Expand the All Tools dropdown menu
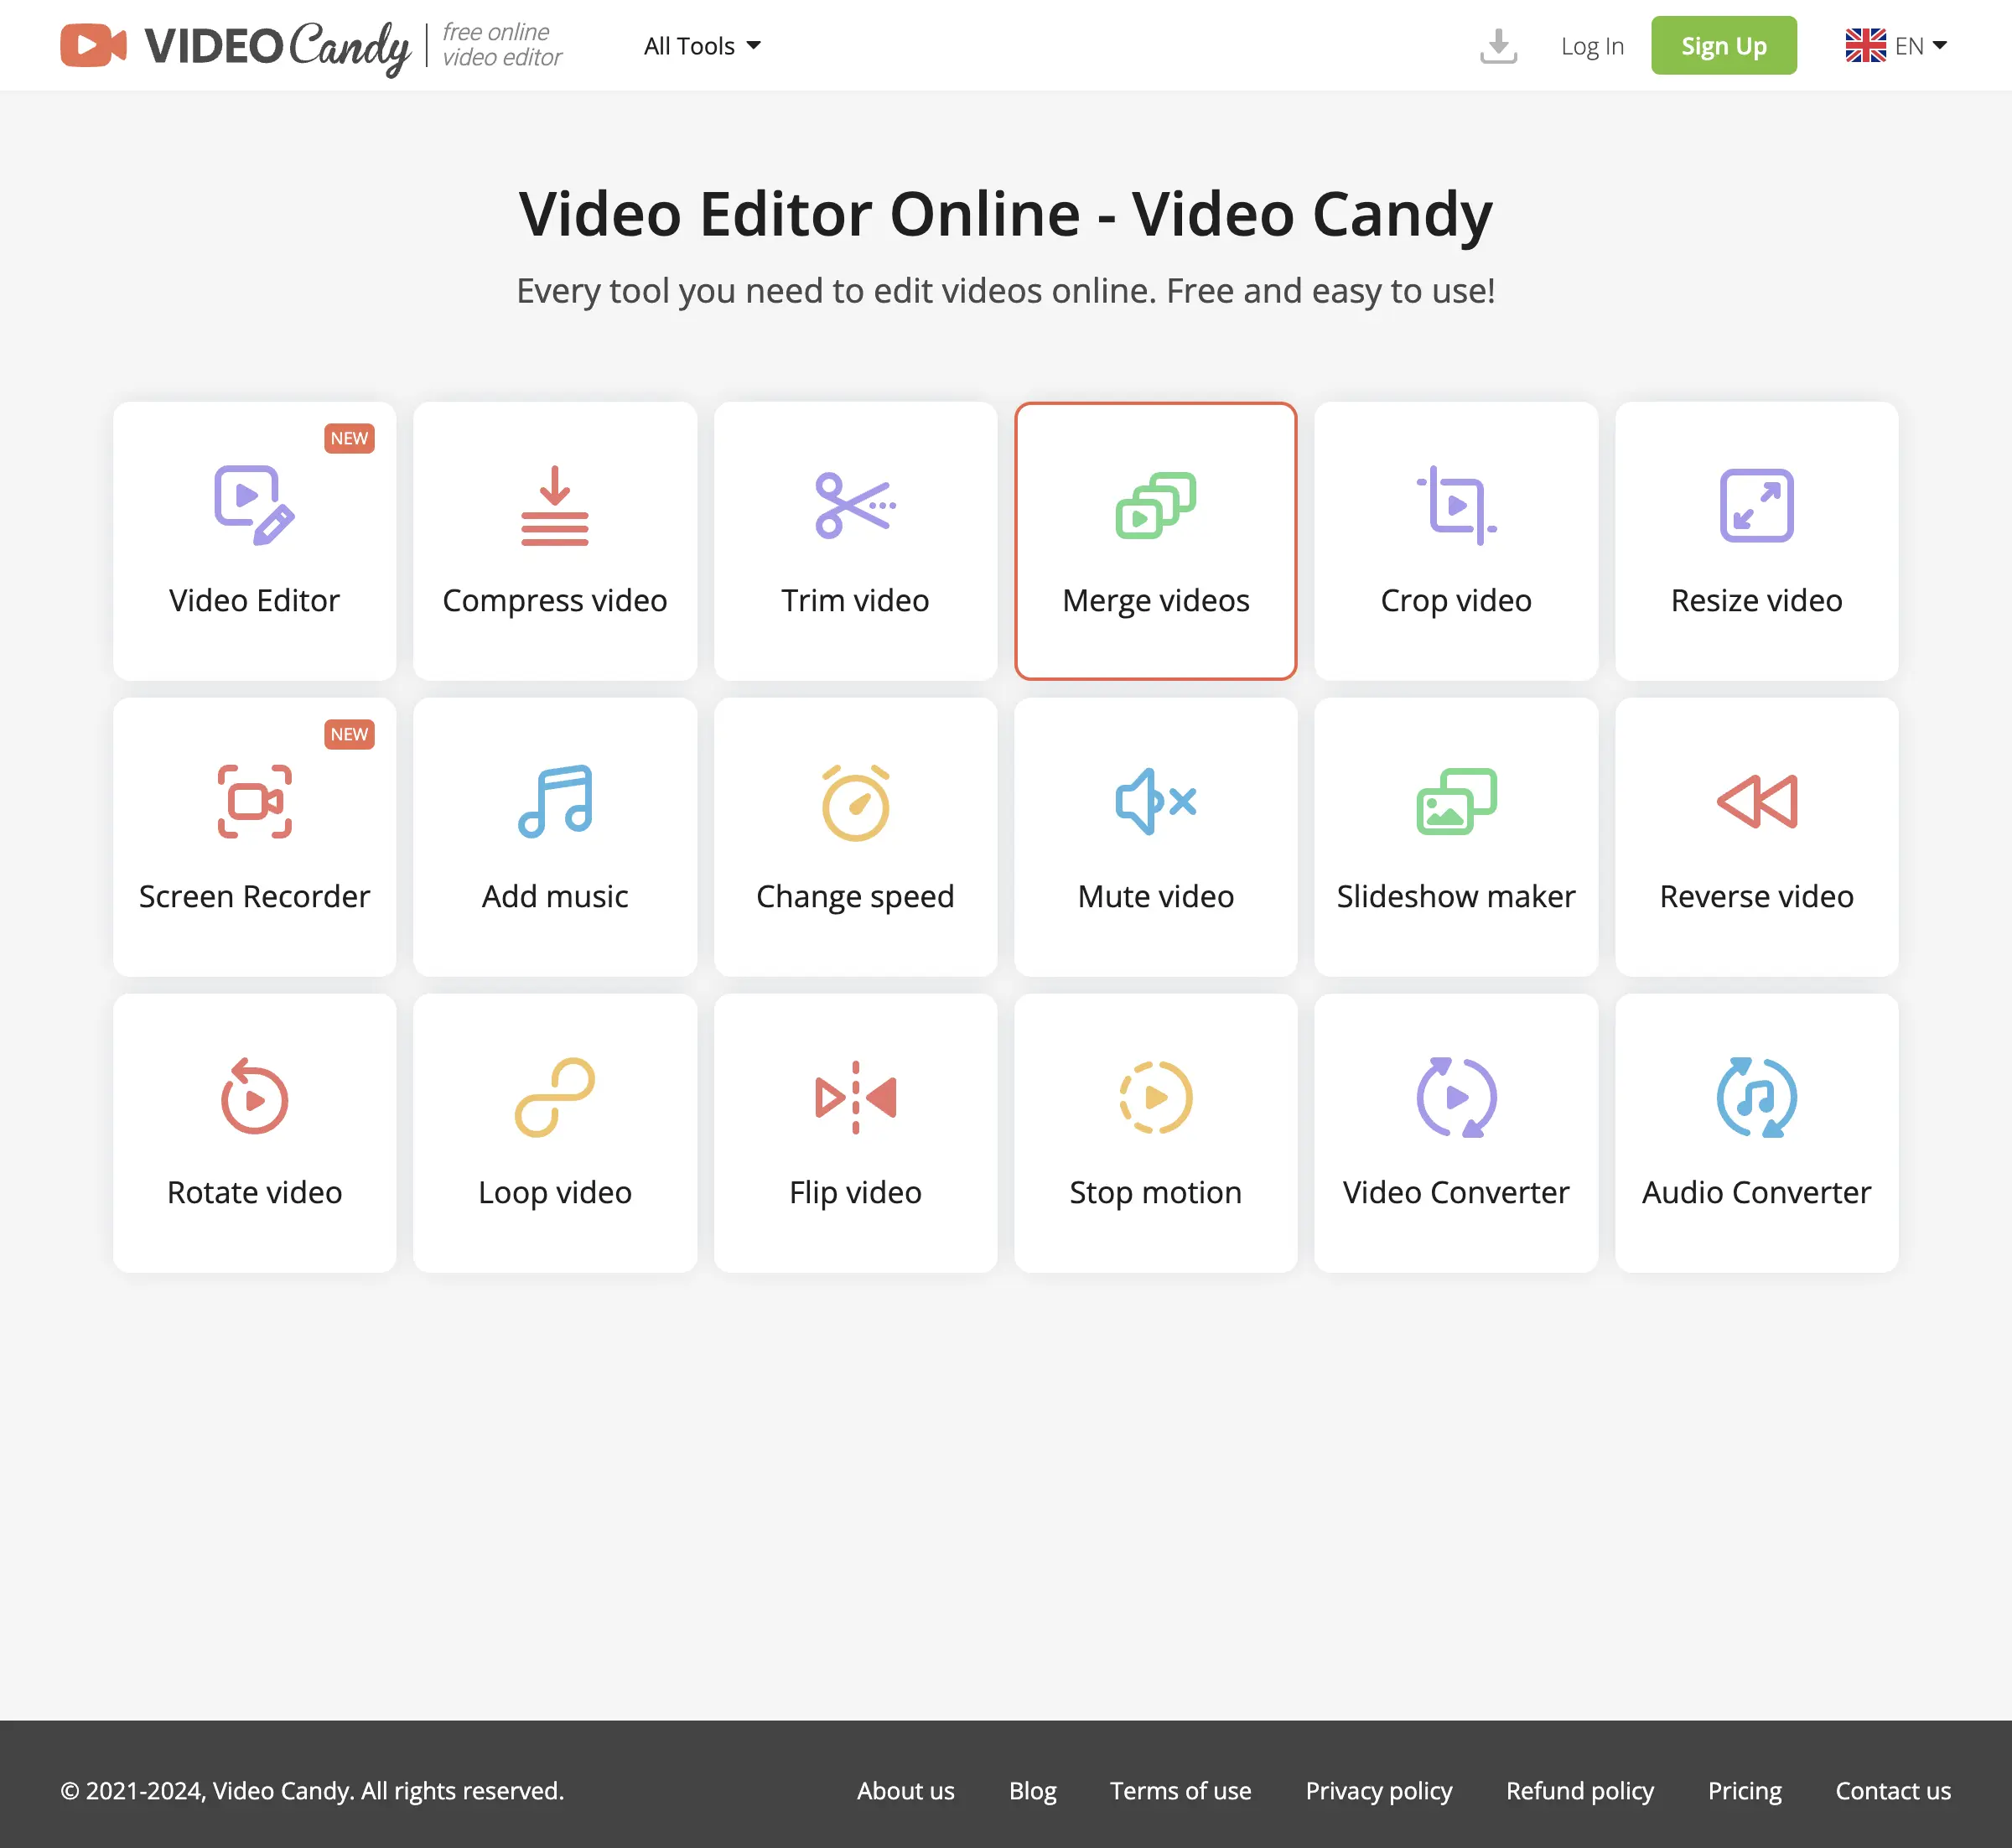The height and width of the screenshot is (1848, 2012). click(702, 46)
